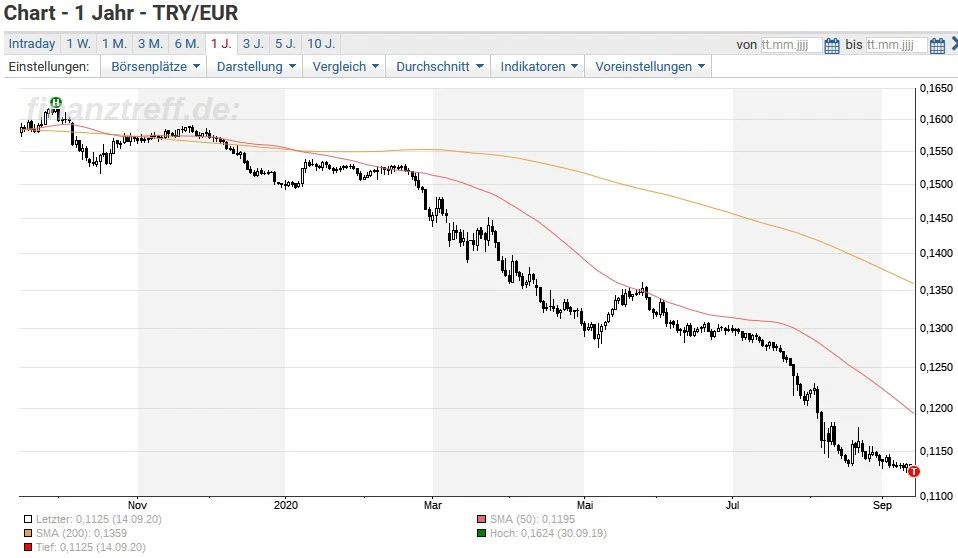
Task: Click the '2020' x-axis label
Action: coord(286,505)
